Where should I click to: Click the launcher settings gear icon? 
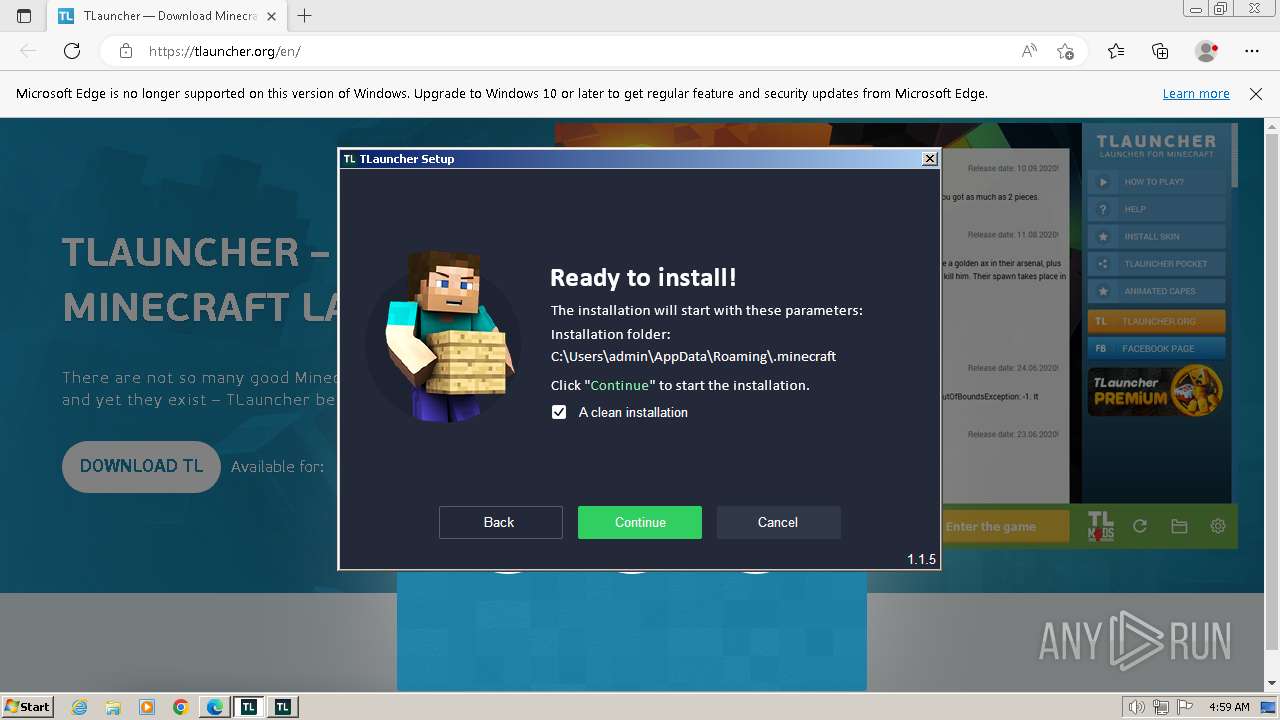coord(1218,526)
